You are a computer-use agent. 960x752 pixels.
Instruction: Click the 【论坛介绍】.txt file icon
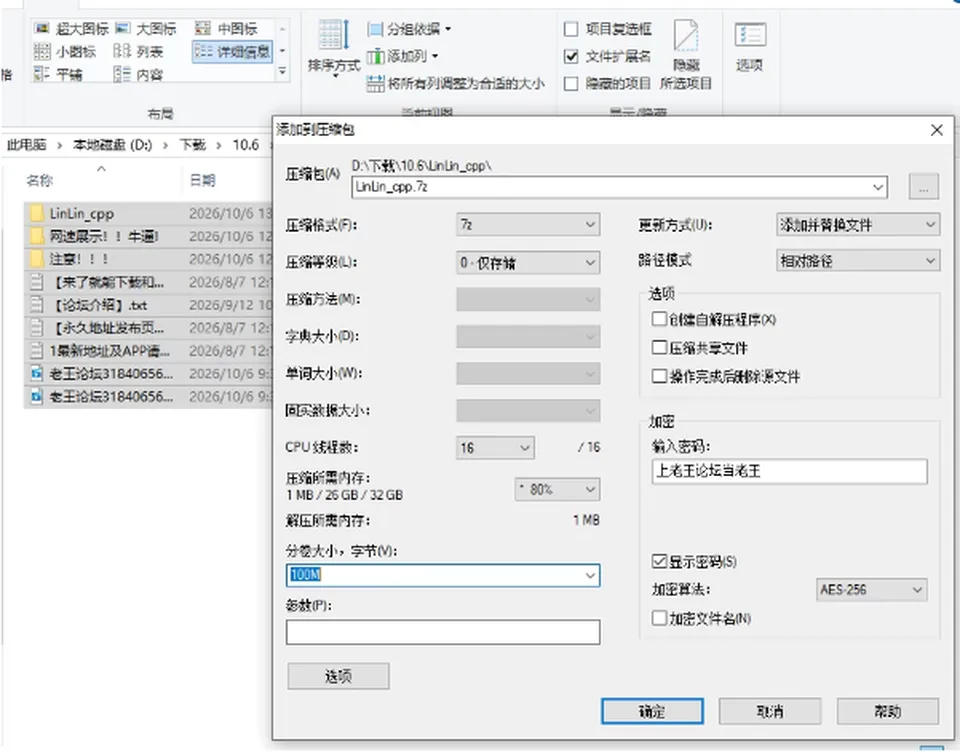point(37,305)
